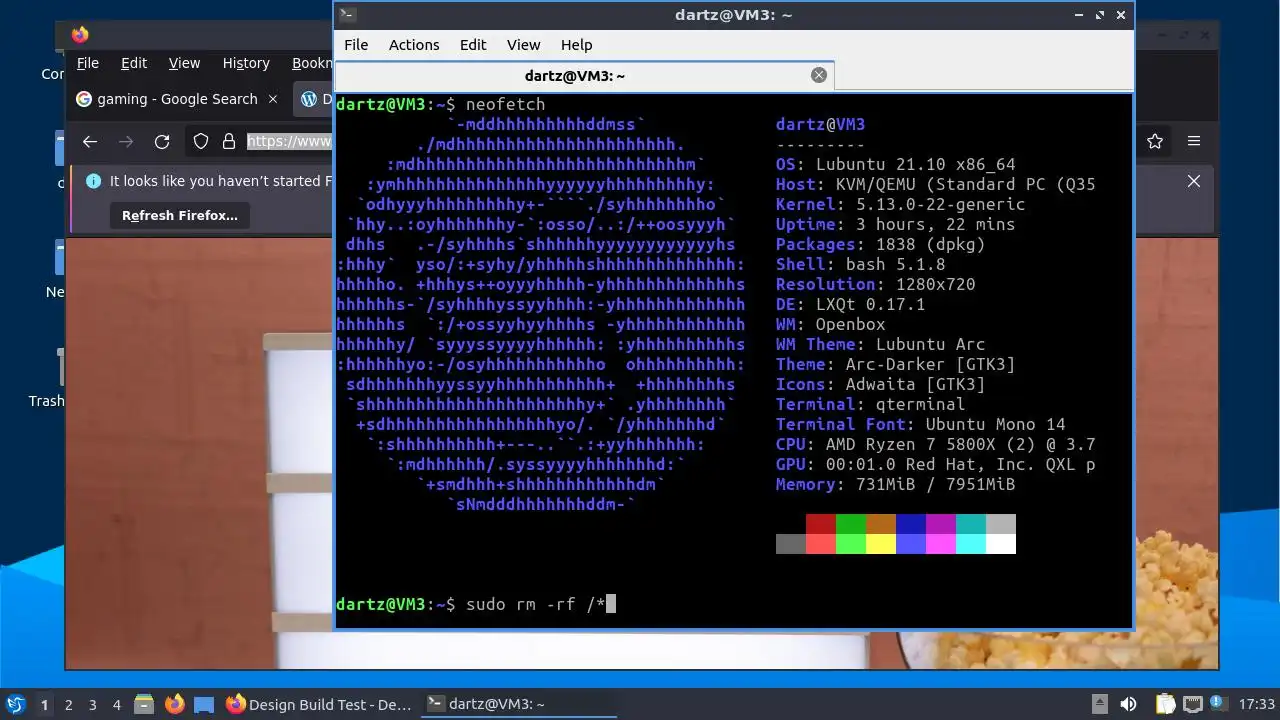Open the removable media tray icon
This screenshot has height=720, width=1280.
point(1099,704)
